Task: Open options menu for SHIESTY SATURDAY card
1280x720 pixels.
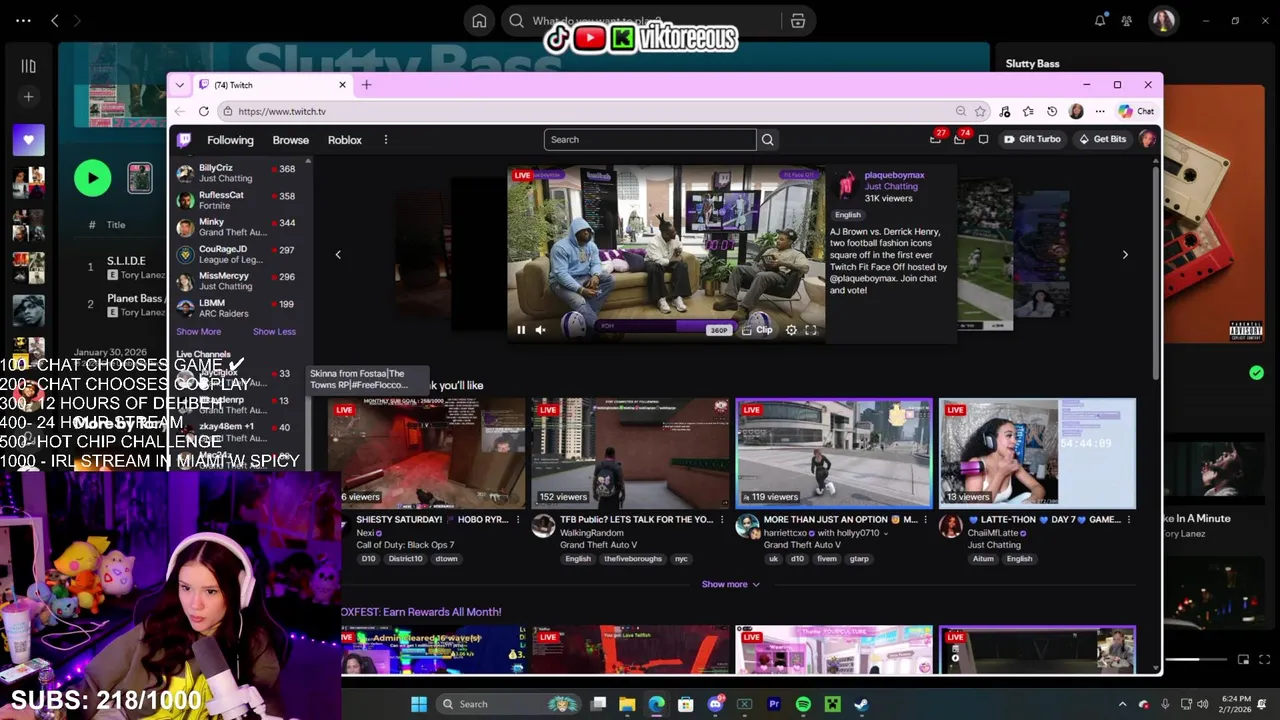Action: coord(518,520)
